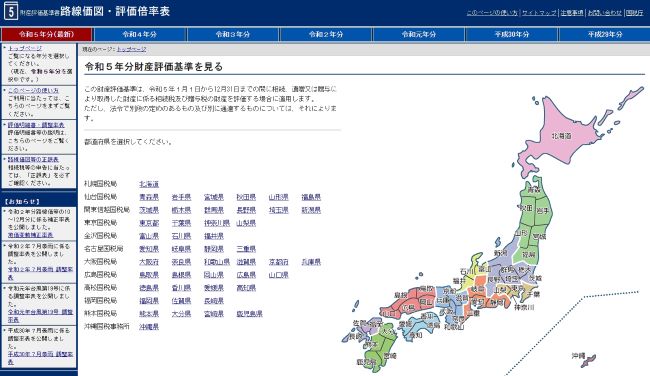
Task: Select 沖縄県 in the prefecture list
Action: click(x=149, y=327)
